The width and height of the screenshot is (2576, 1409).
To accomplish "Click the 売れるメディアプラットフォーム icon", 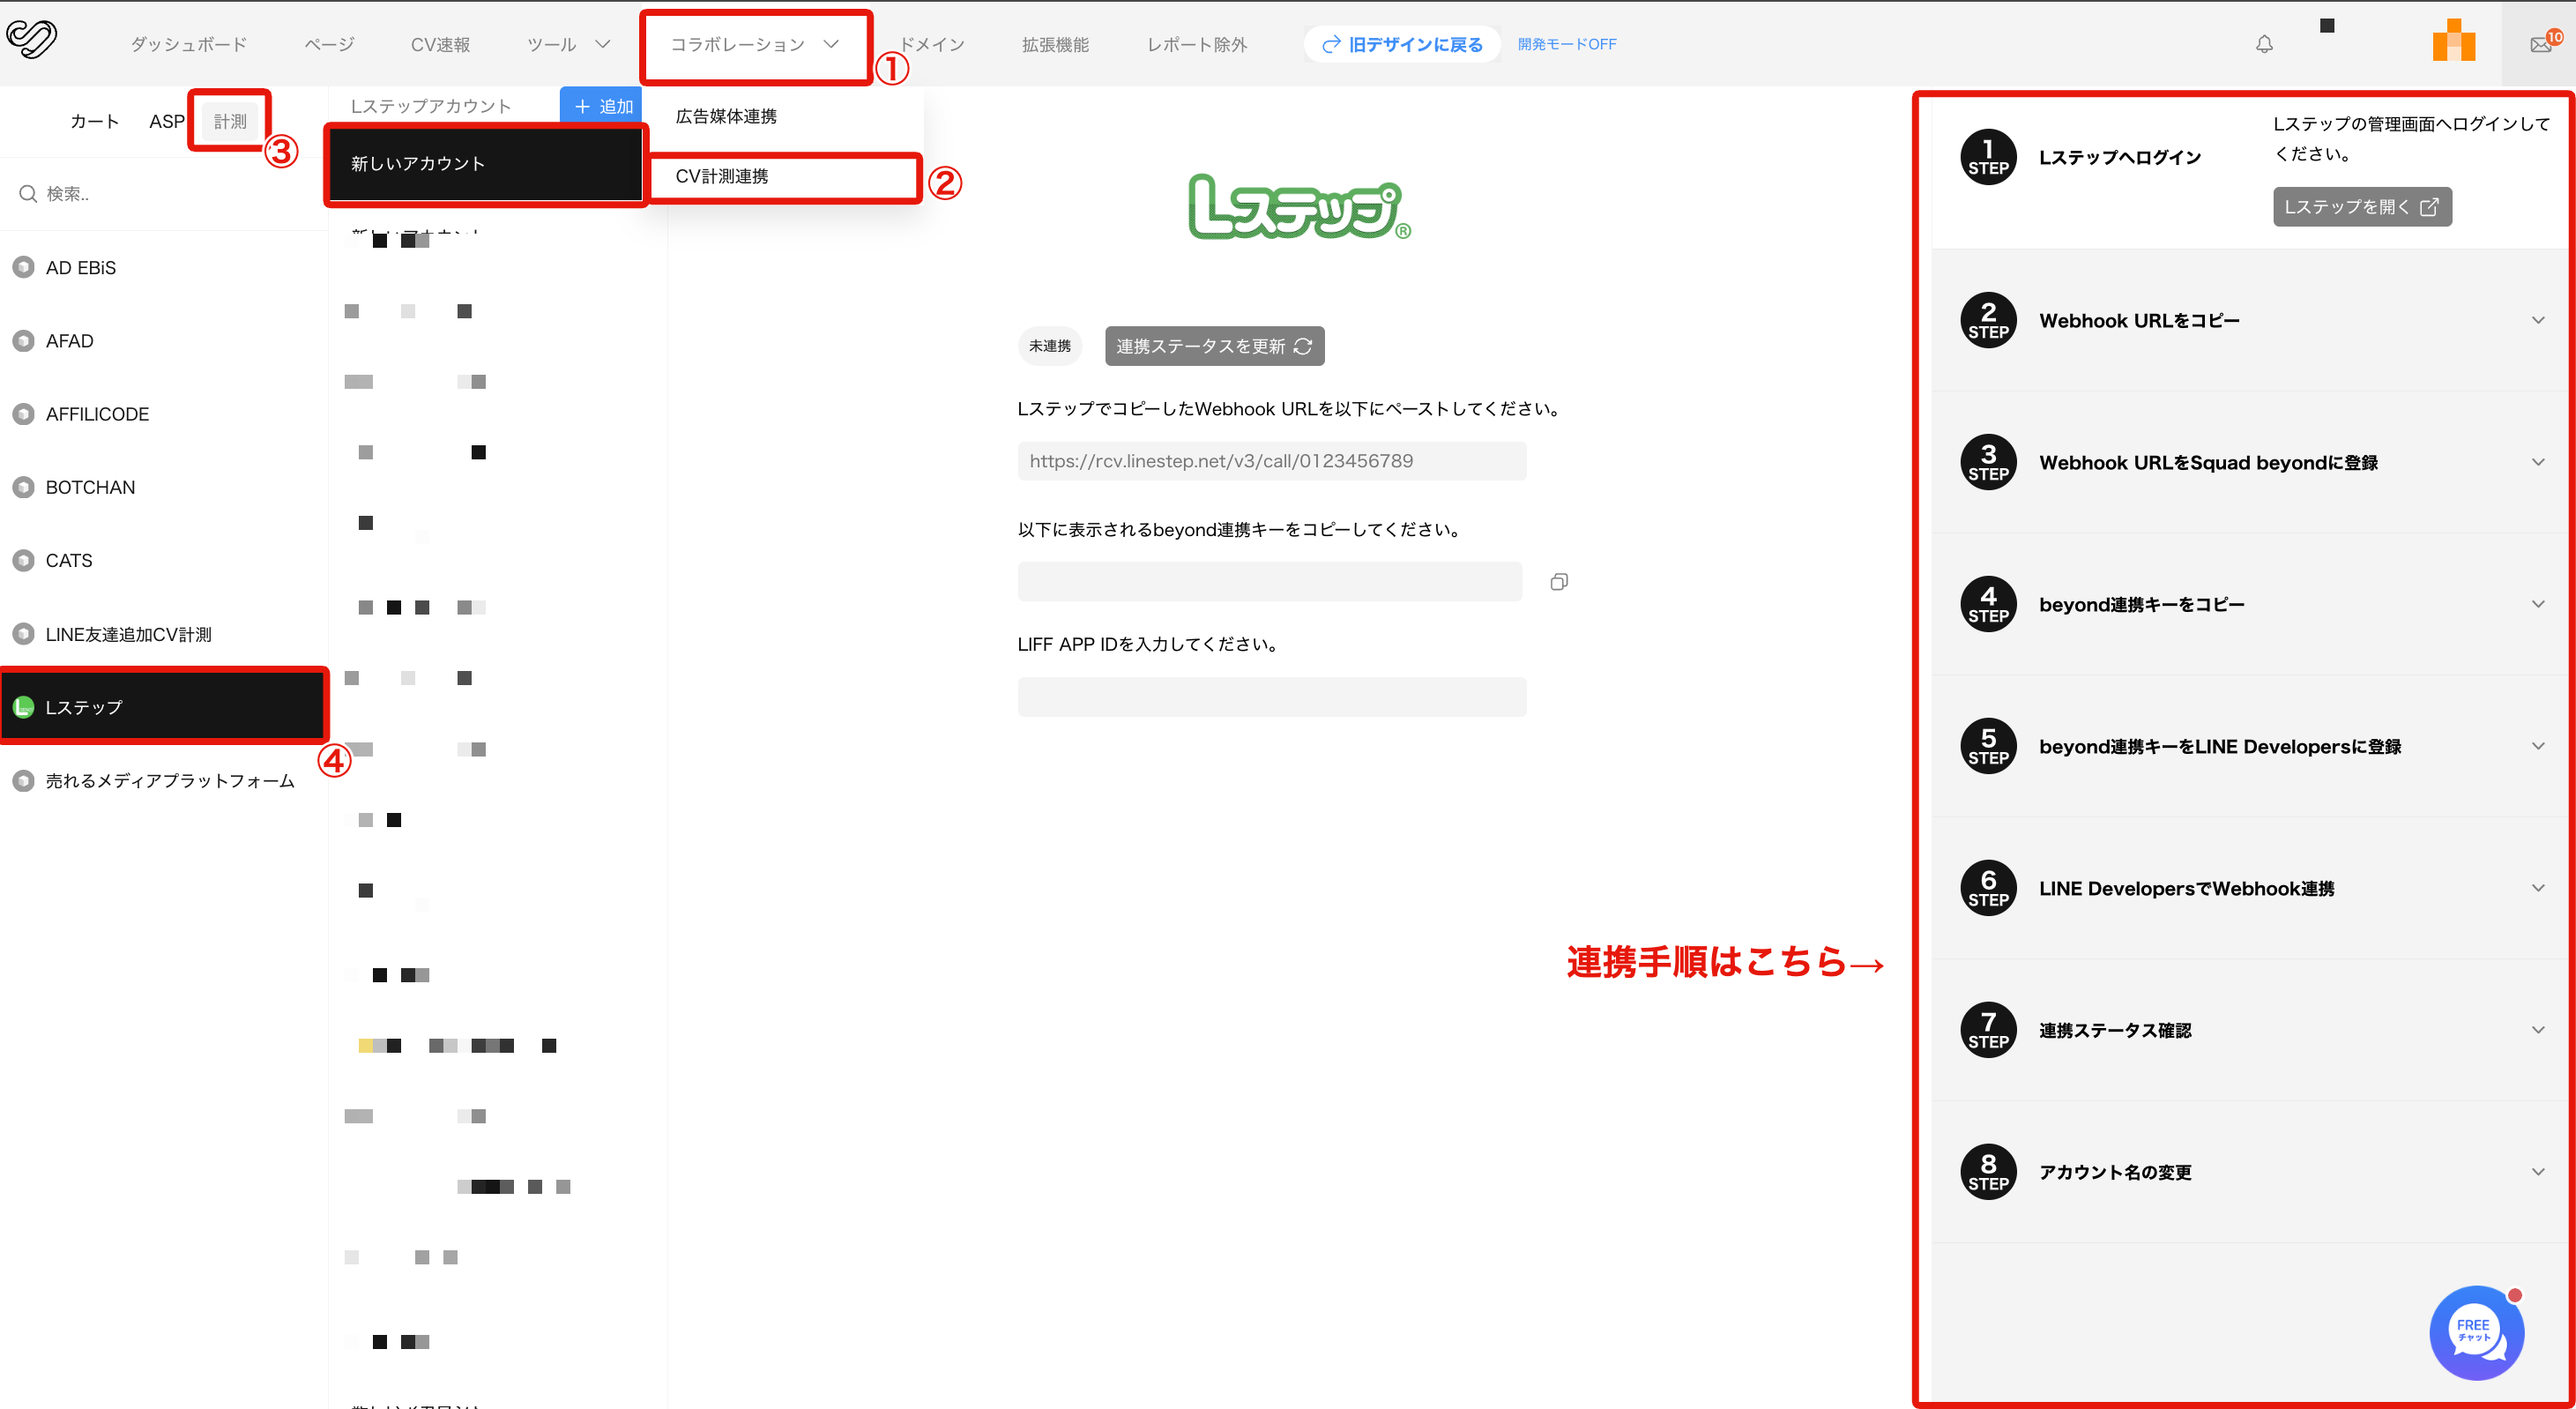I will click(23, 781).
